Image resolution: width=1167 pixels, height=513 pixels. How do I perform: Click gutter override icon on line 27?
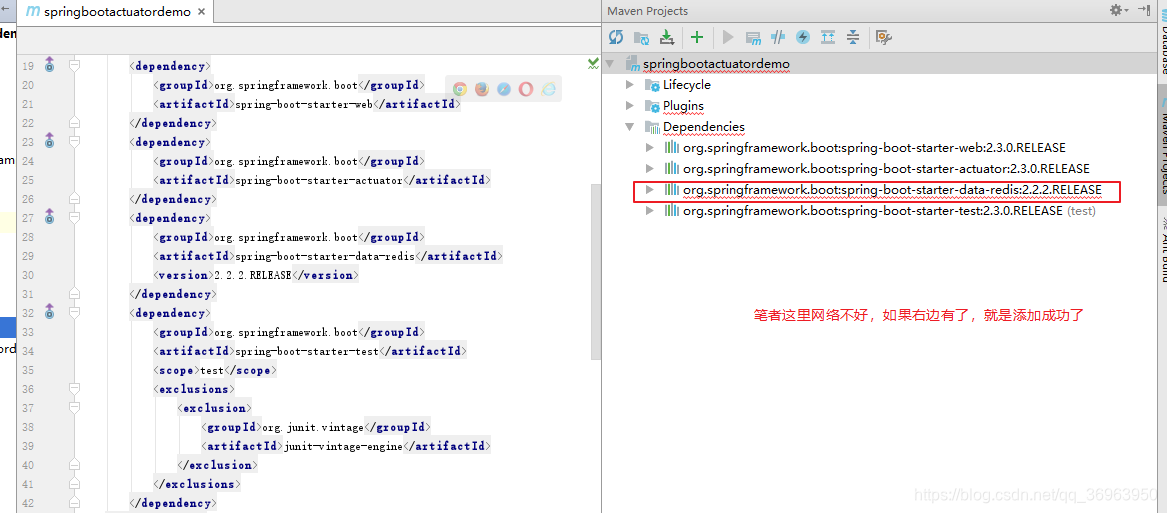pos(49,216)
